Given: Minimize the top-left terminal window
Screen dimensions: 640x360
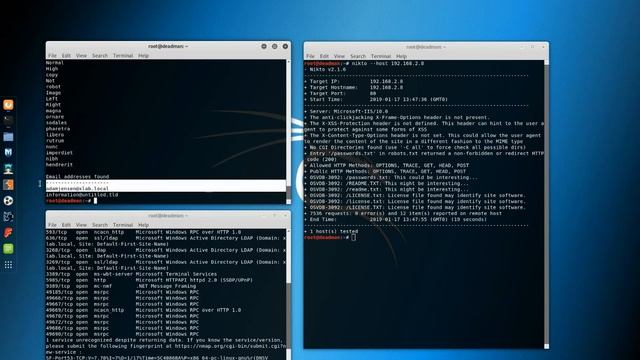Looking at the screenshot, I should (264, 47).
